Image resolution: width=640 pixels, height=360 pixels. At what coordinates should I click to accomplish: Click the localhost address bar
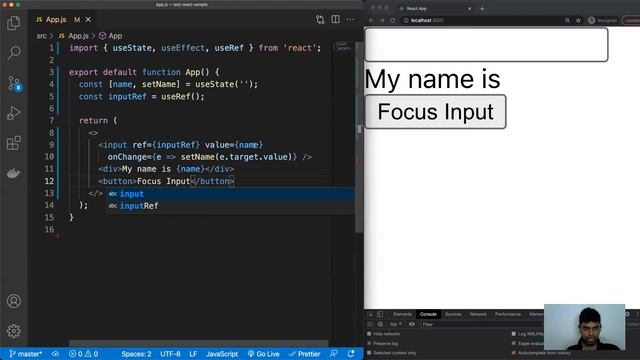482,20
